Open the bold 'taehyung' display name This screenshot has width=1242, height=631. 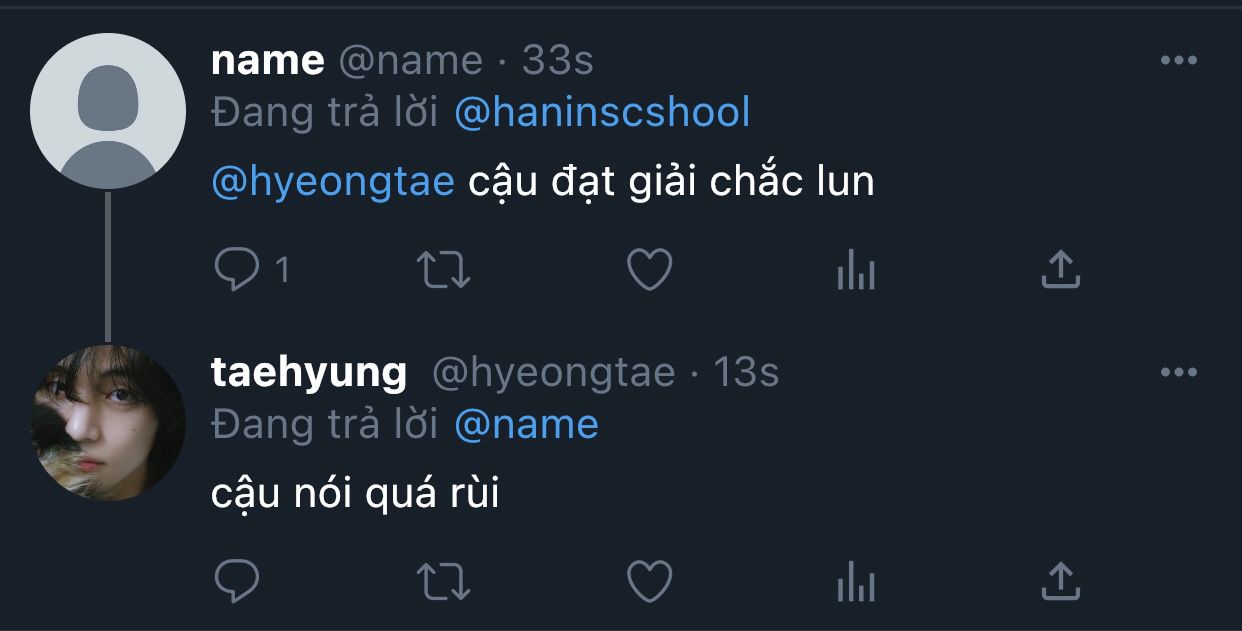coord(309,373)
